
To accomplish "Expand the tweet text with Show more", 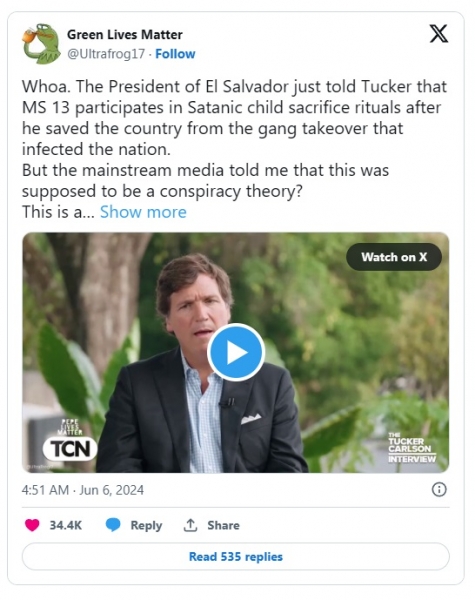I will (143, 212).
